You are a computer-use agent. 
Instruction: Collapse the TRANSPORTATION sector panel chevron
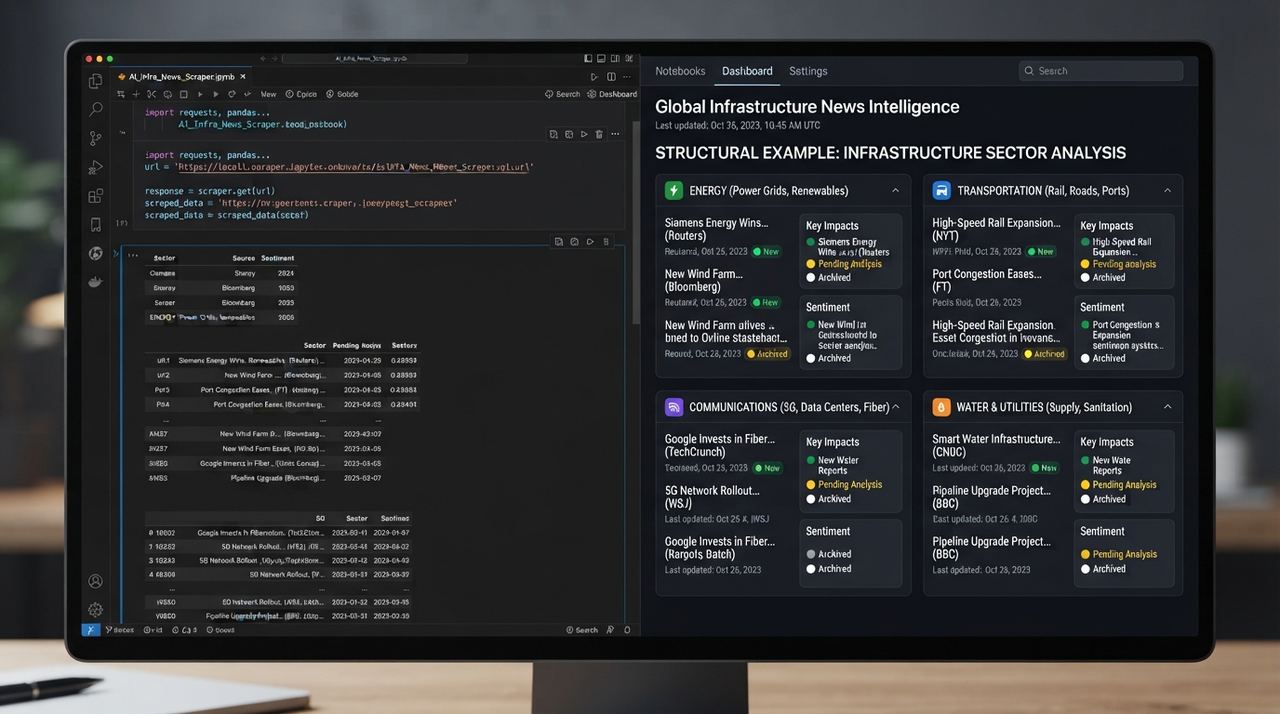click(1167, 190)
